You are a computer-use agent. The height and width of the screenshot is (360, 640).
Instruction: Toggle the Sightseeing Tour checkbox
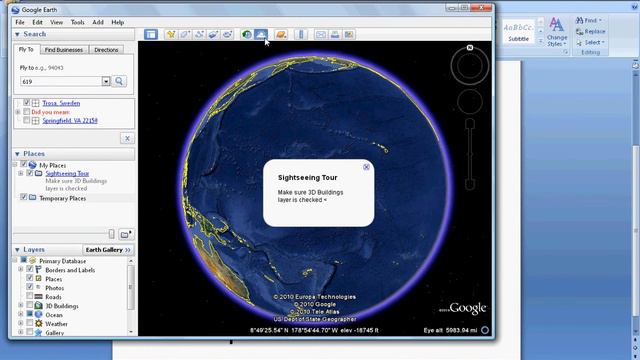(29, 173)
